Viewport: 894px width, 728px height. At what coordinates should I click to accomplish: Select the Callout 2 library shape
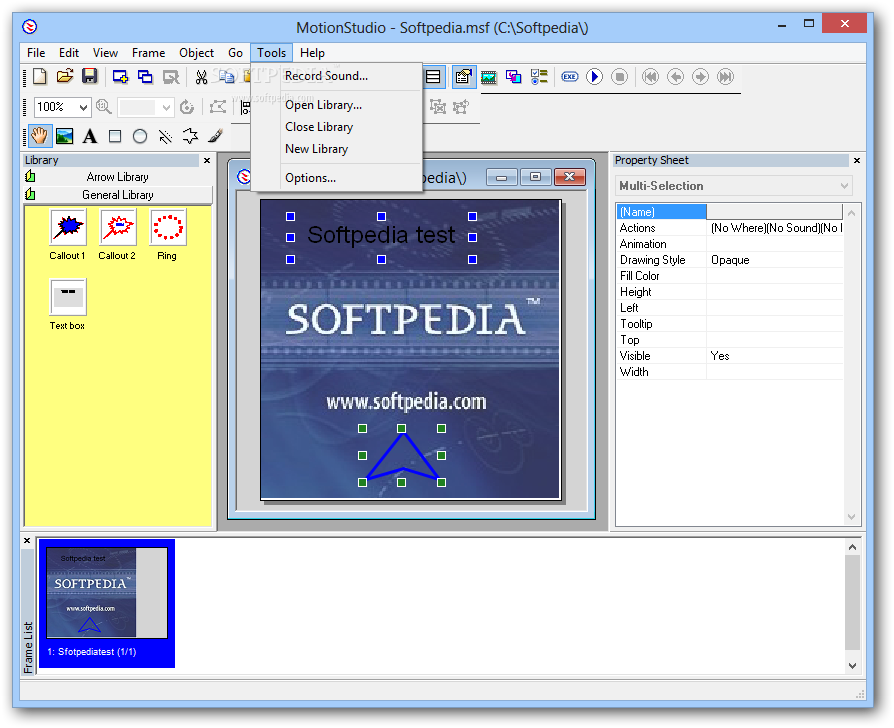pyautogui.click(x=117, y=235)
